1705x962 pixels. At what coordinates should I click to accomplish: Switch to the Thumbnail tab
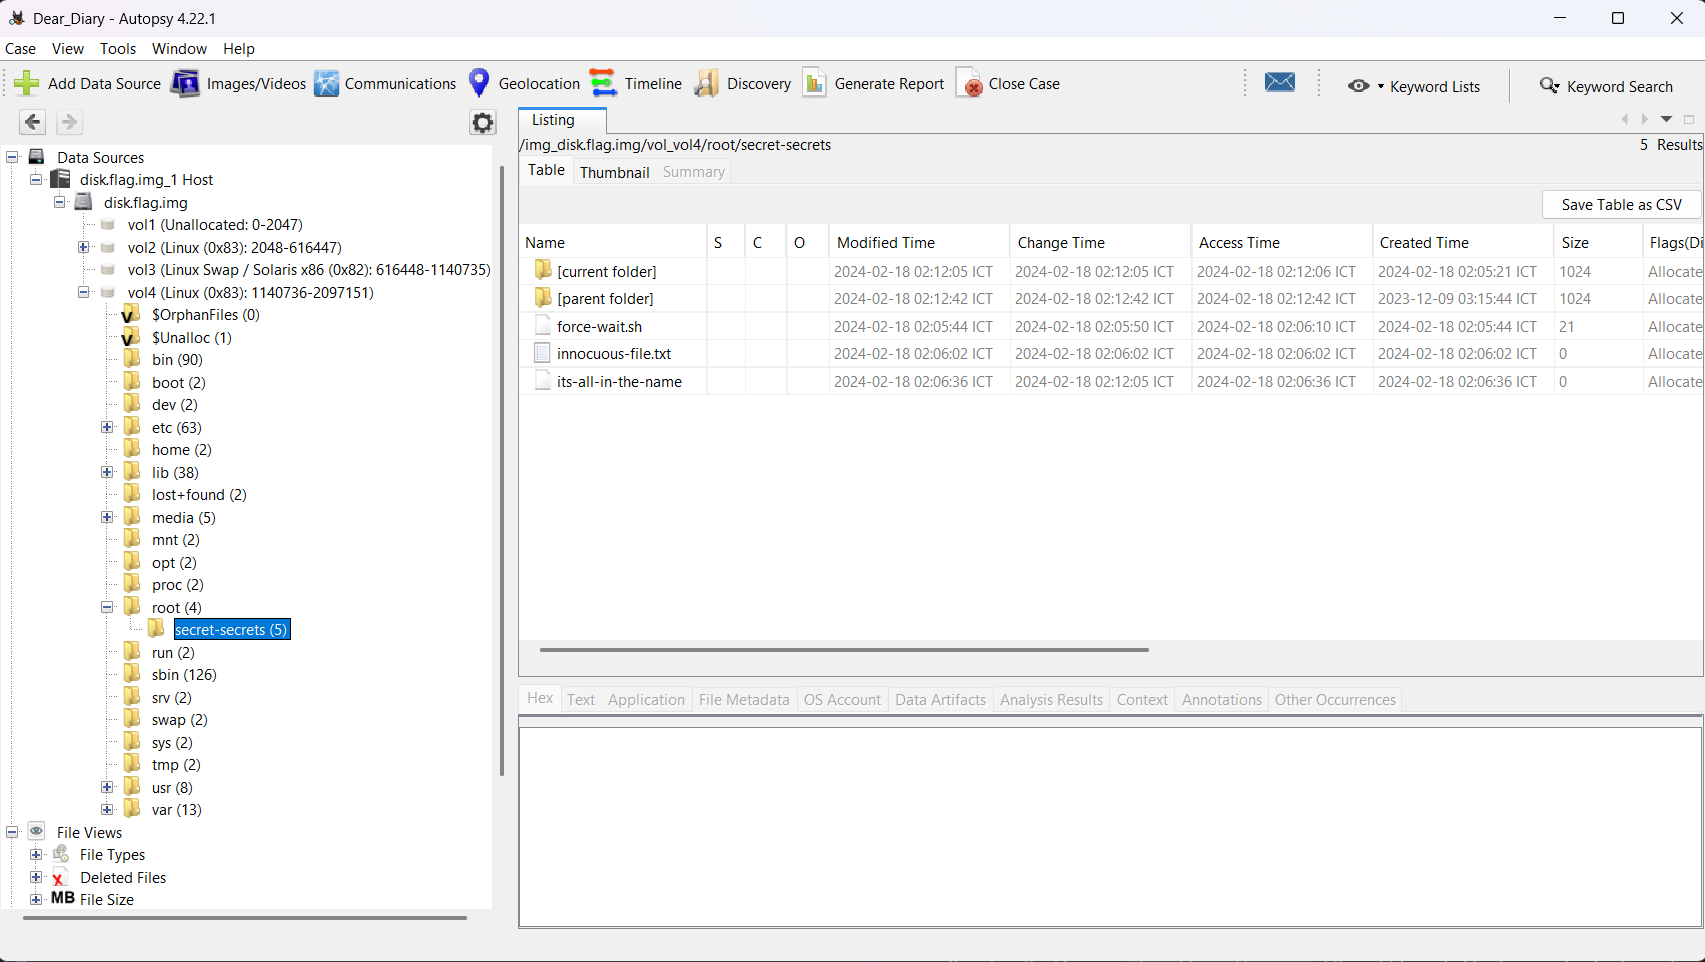614,172
